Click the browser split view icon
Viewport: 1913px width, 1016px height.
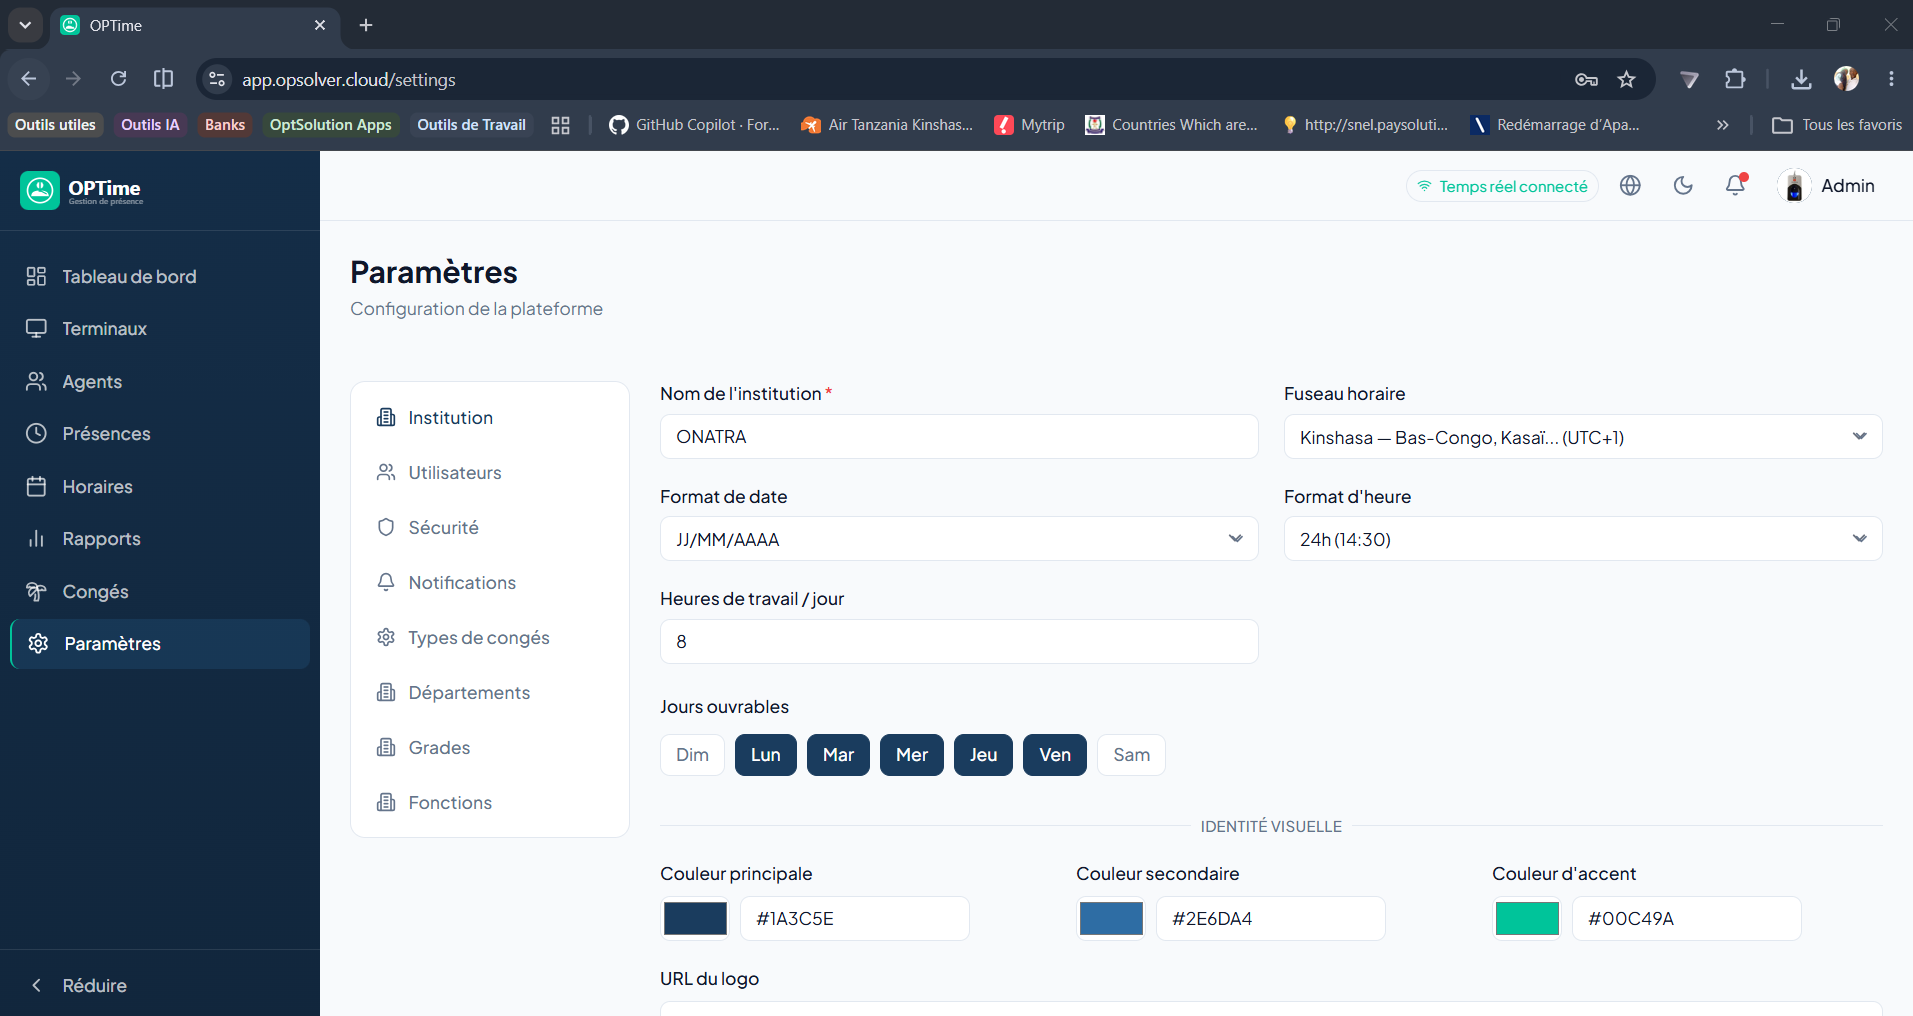coord(163,79)
